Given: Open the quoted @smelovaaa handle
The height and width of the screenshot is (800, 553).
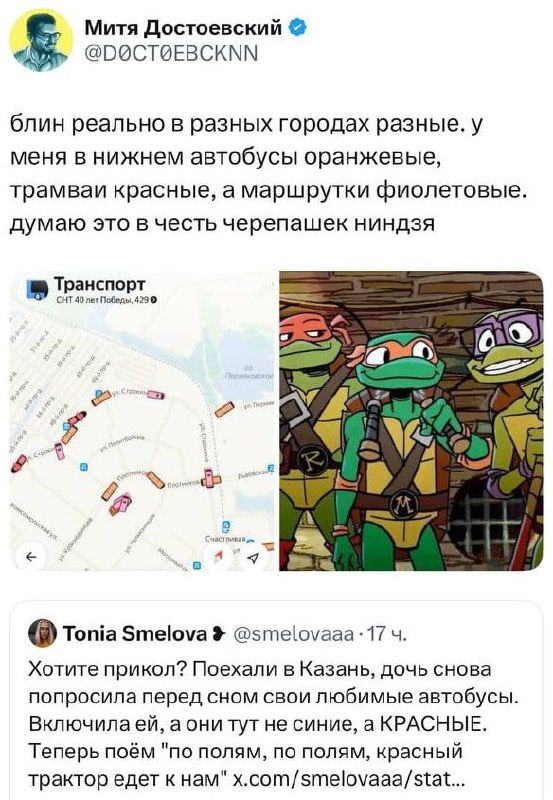Looking at the screenshot, I should (293, 634).
